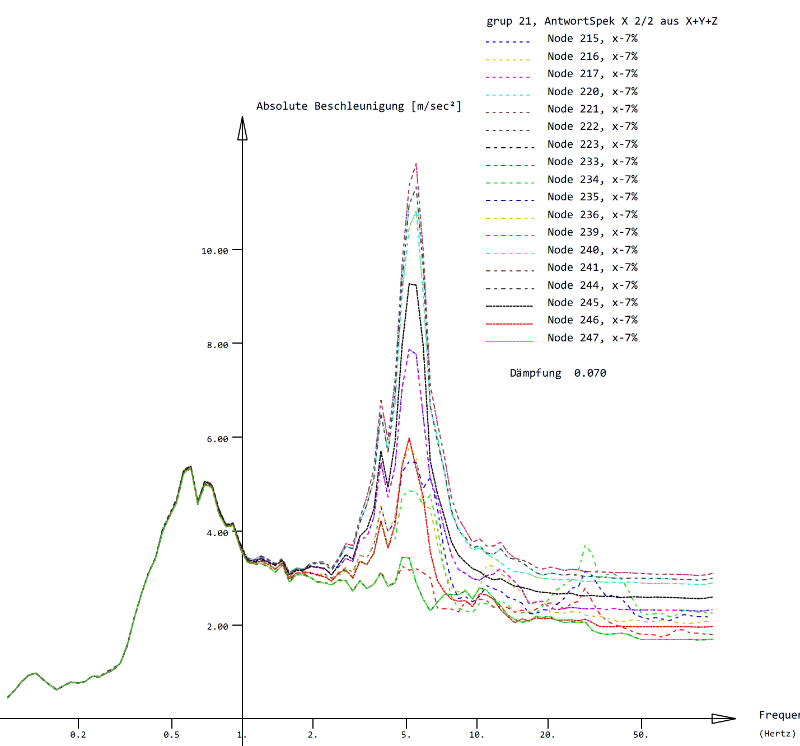Viewport: 800px width, 746px height.
Task: Click legend entry "Node 240, x-7%"
Action: tap(592, 250)
